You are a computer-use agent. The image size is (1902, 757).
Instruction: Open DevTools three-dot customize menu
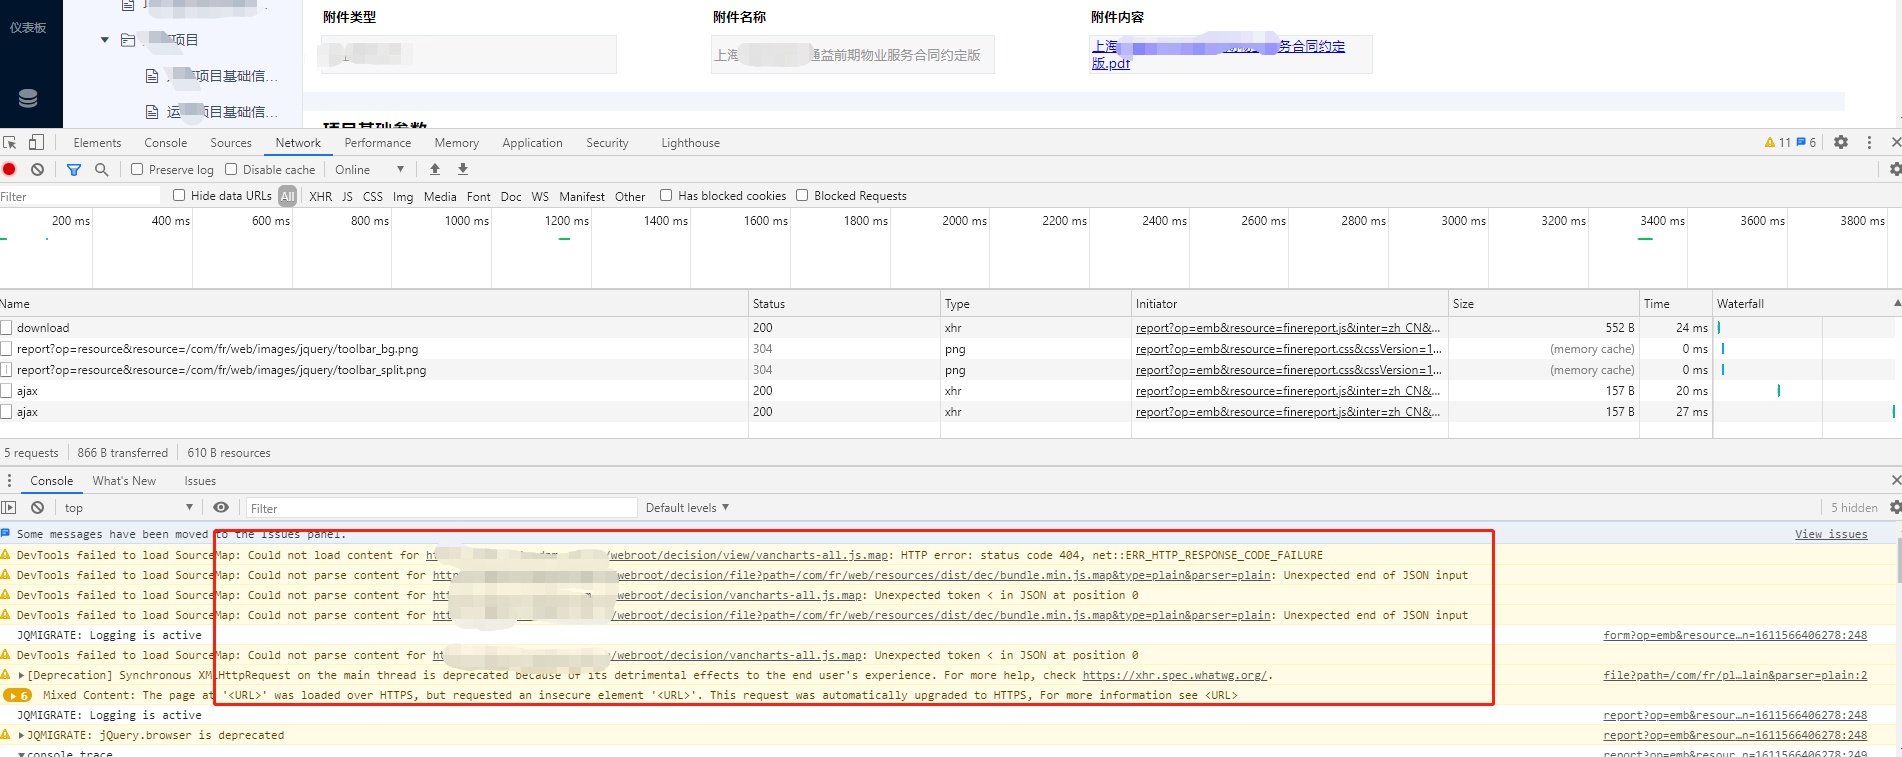1869,142
